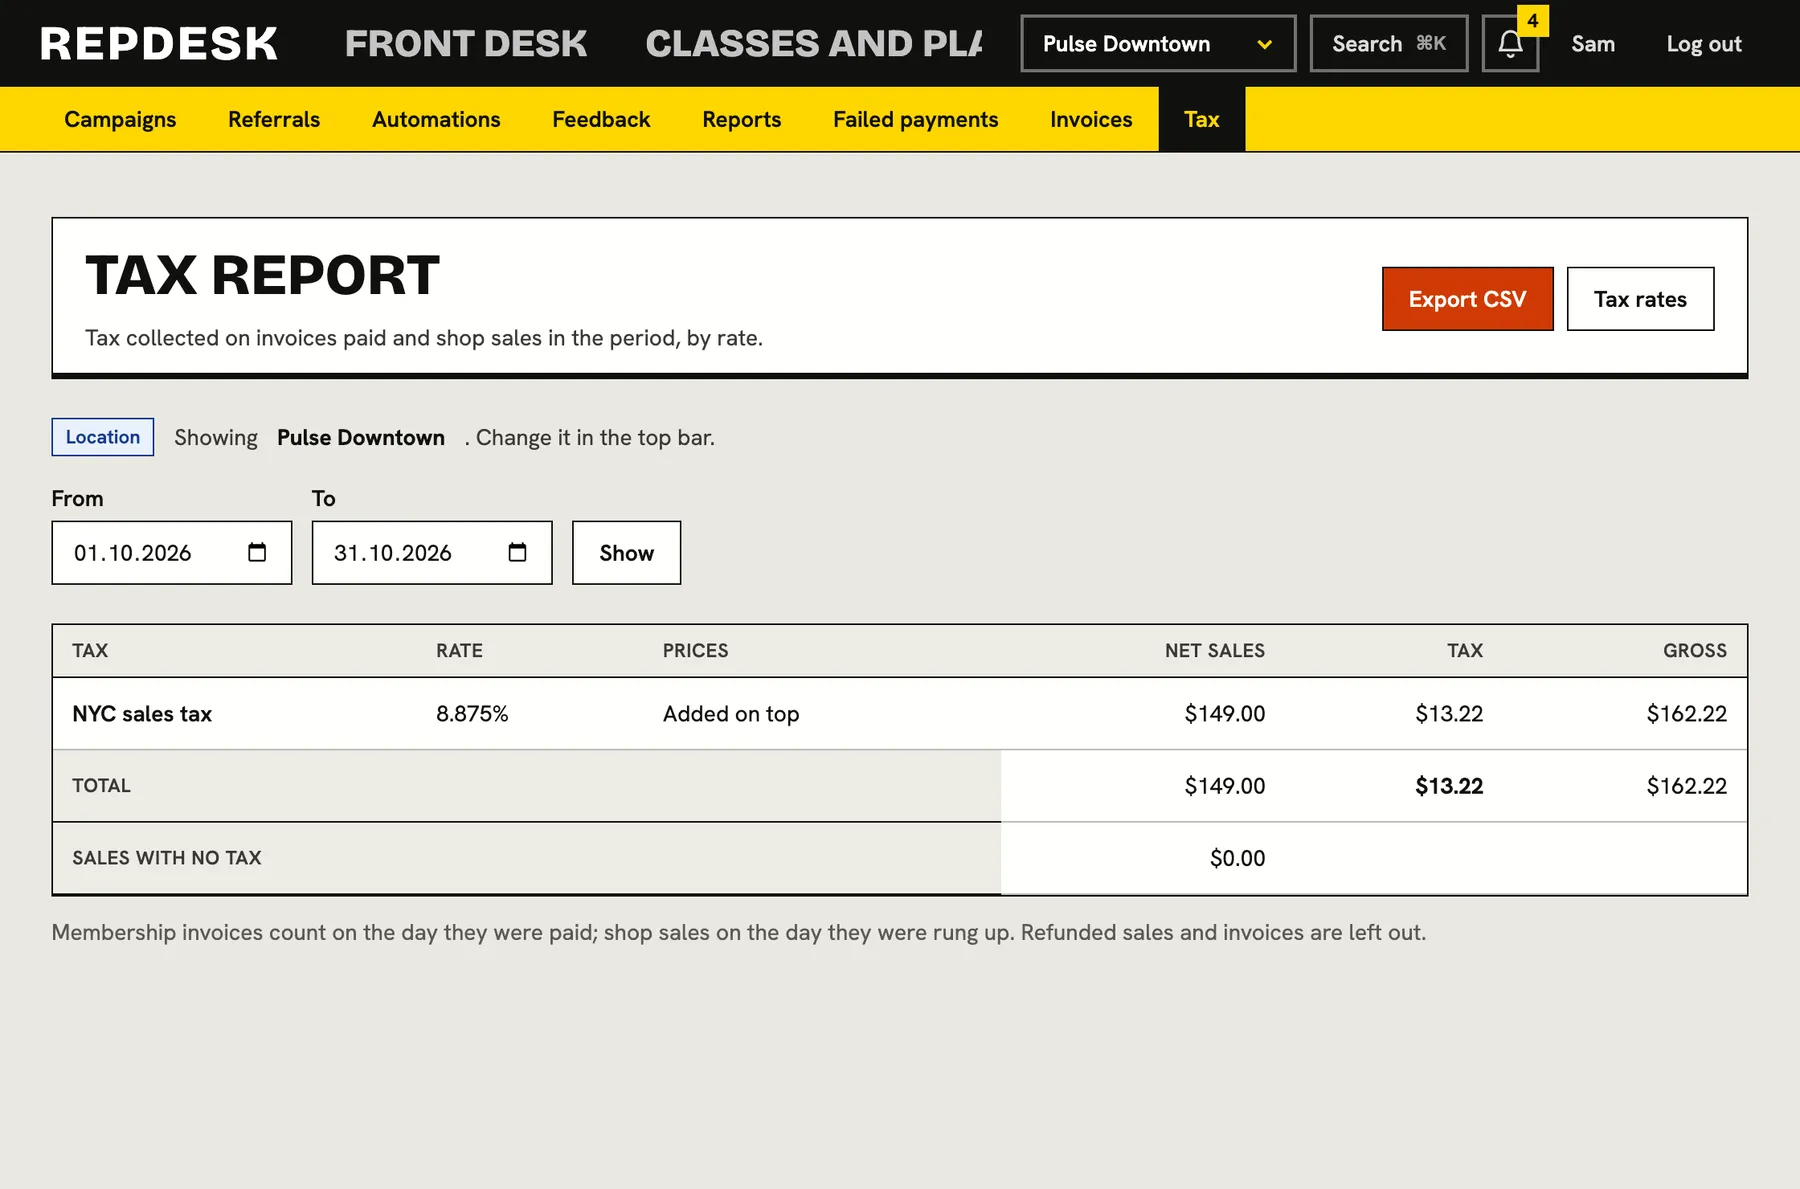
Task: Switch to the Campaigns tab
Action: pos(120,119)
